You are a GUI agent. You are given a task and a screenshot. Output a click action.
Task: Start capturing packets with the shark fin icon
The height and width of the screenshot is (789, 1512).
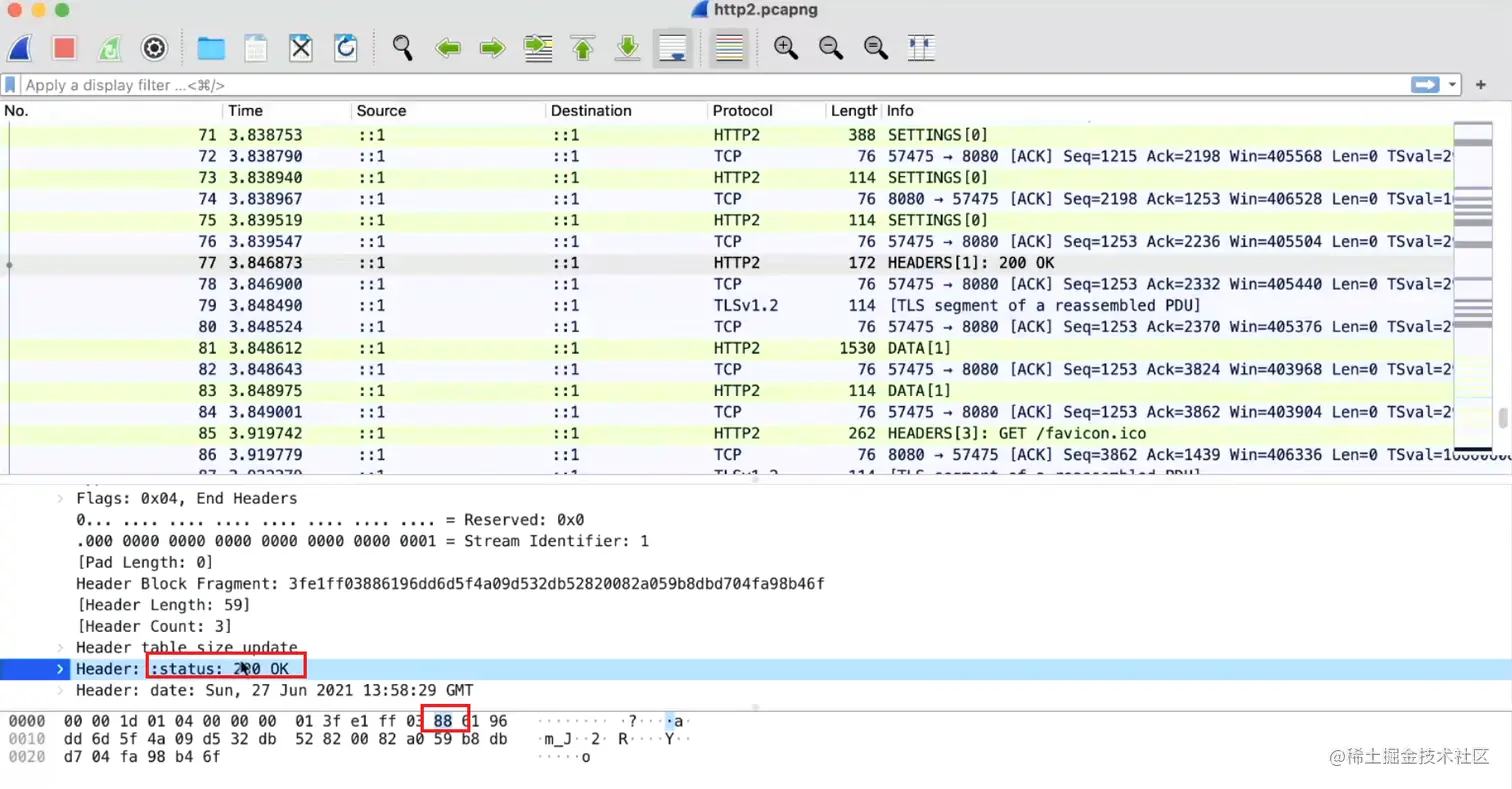click(x=21, y=47)
